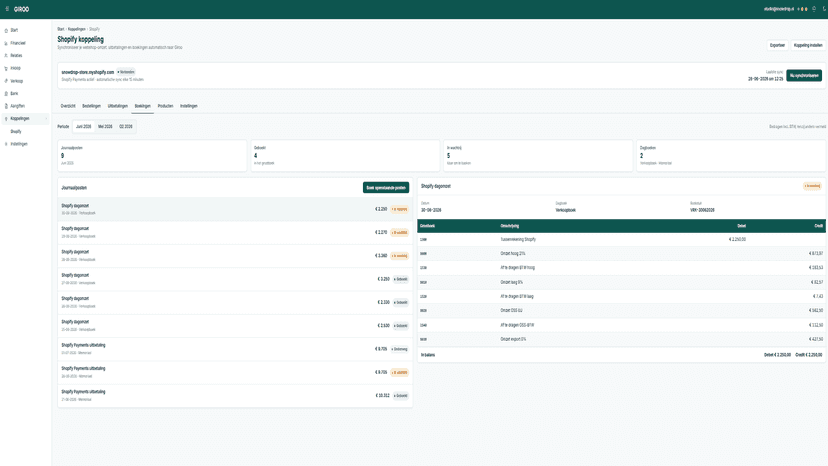
Task: Open the Instellingen gear icon in sidebar
Action: click(x=6, y=144)
